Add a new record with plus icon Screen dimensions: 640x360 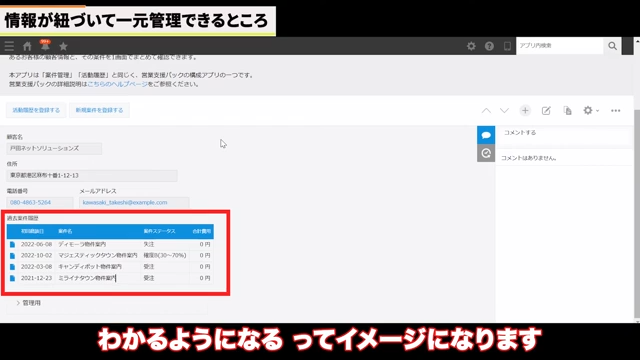click(x=525, y=111)
